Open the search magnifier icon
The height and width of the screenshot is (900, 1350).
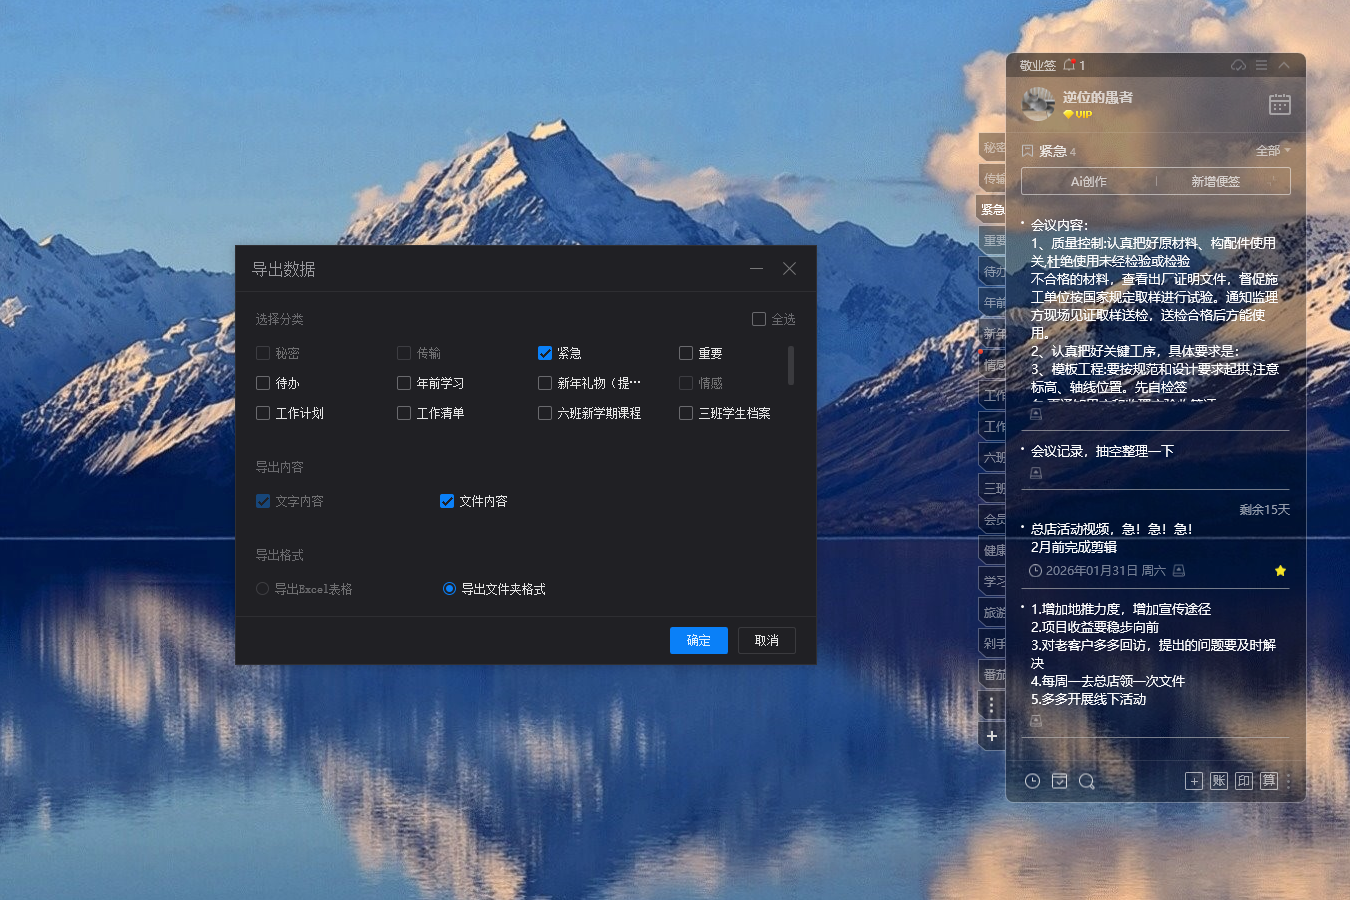click(1087, 781)
